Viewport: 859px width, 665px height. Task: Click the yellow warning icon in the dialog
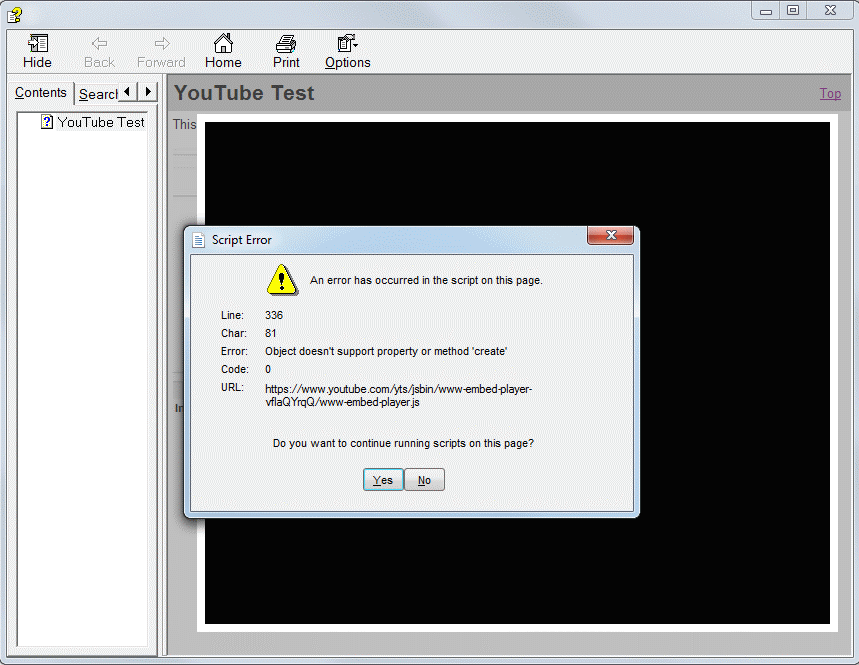281,280
